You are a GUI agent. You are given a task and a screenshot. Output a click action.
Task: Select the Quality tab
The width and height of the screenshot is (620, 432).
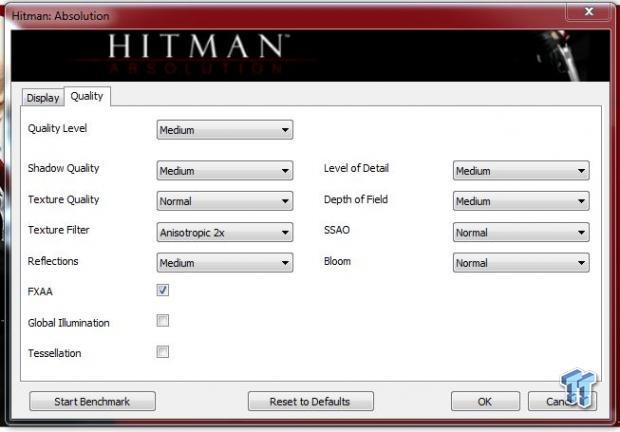pyautogui.click(x=87, y=96)
